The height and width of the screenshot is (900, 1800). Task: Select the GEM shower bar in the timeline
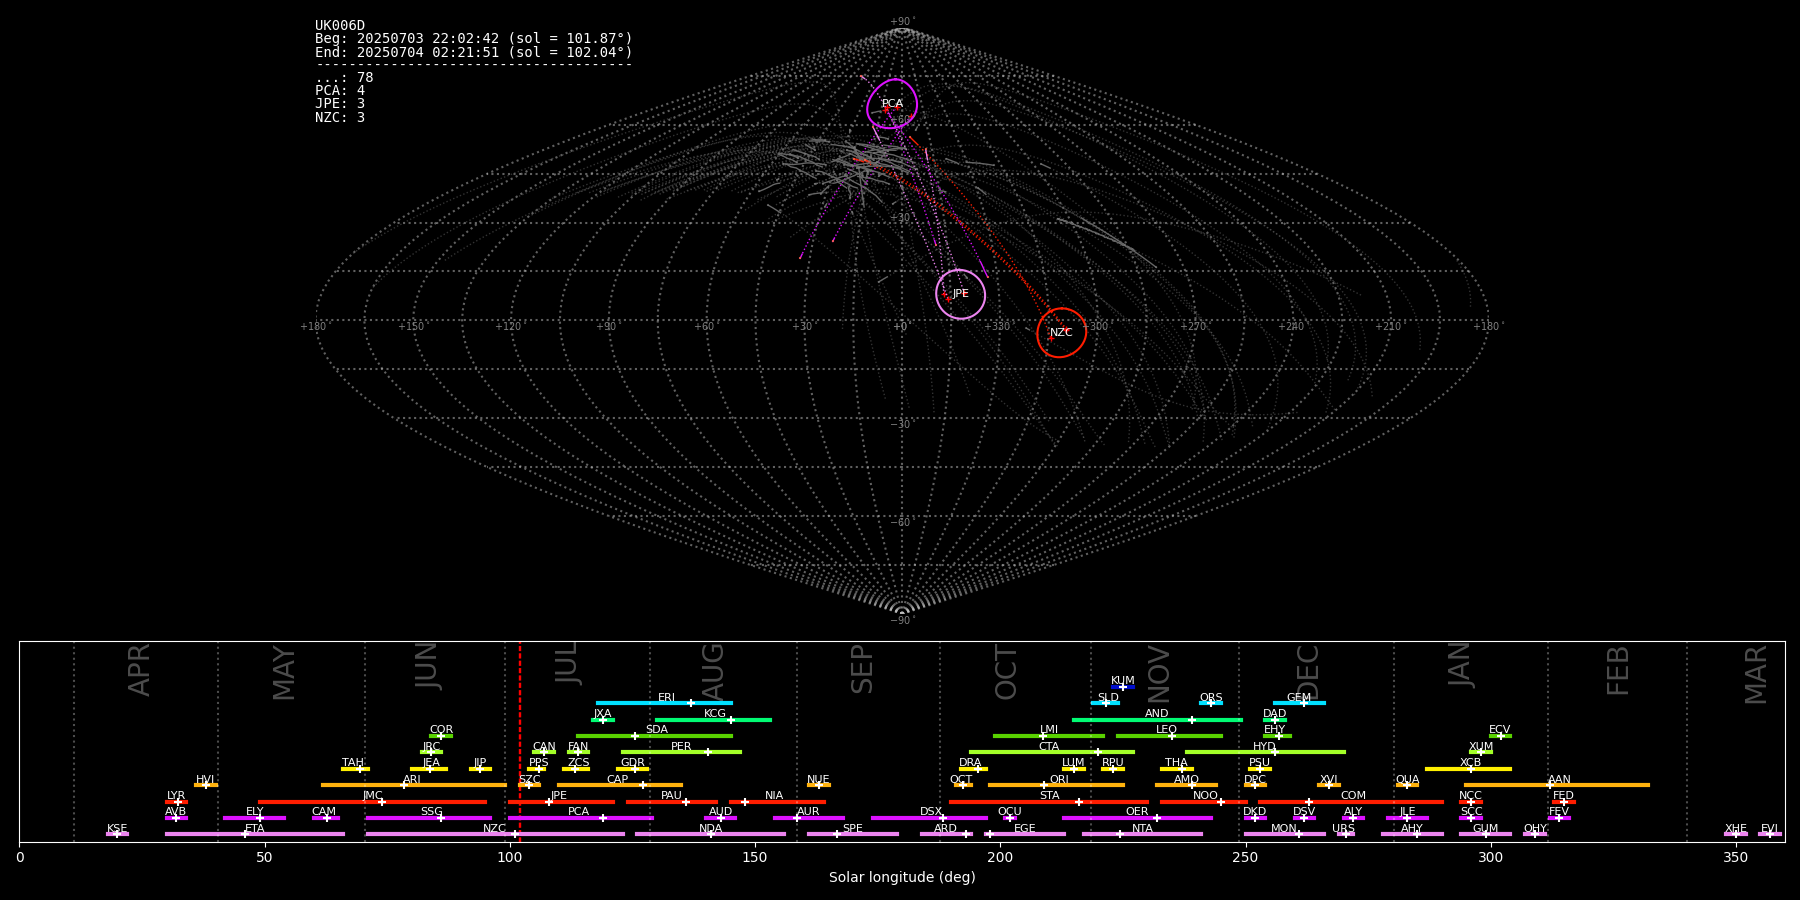point(1299,703)
